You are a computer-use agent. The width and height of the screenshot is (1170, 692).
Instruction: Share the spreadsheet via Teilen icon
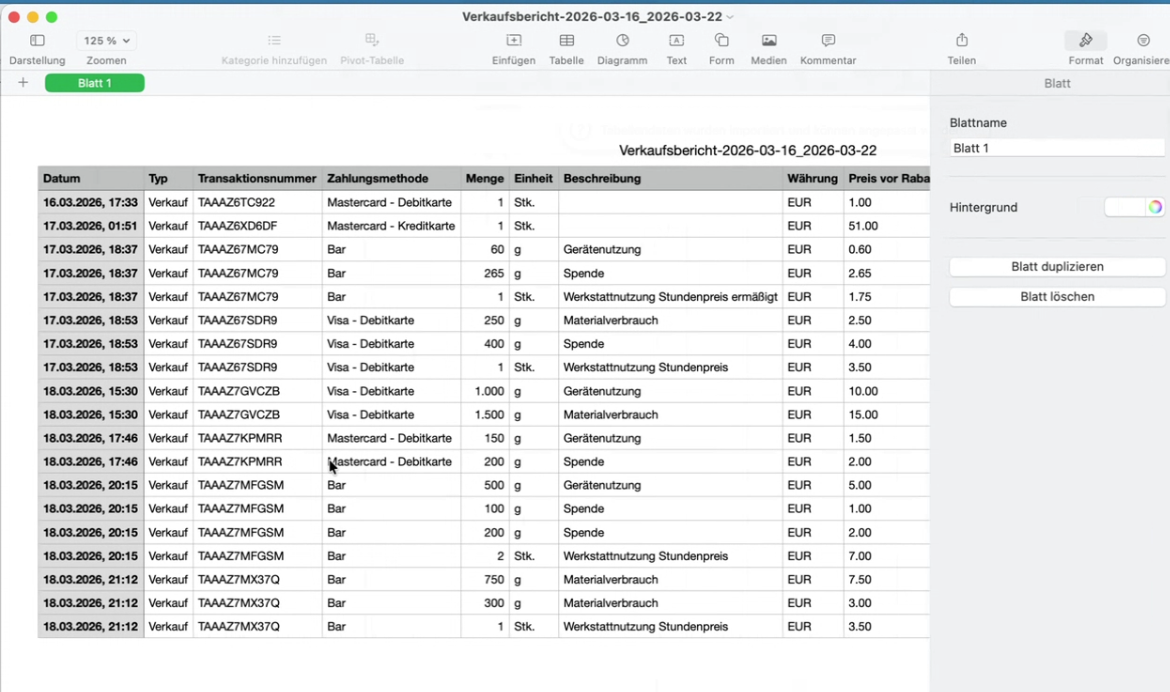(962, 40)
